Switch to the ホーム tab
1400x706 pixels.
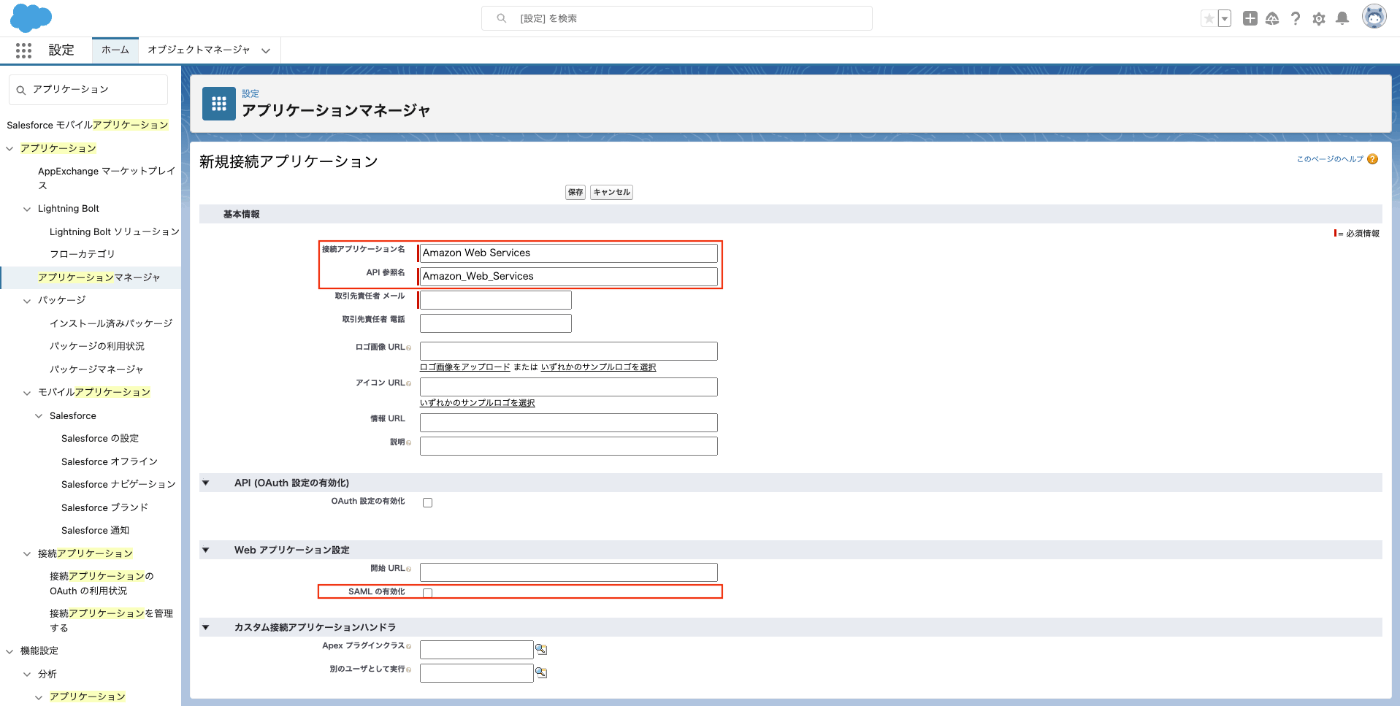click(115, 49)
